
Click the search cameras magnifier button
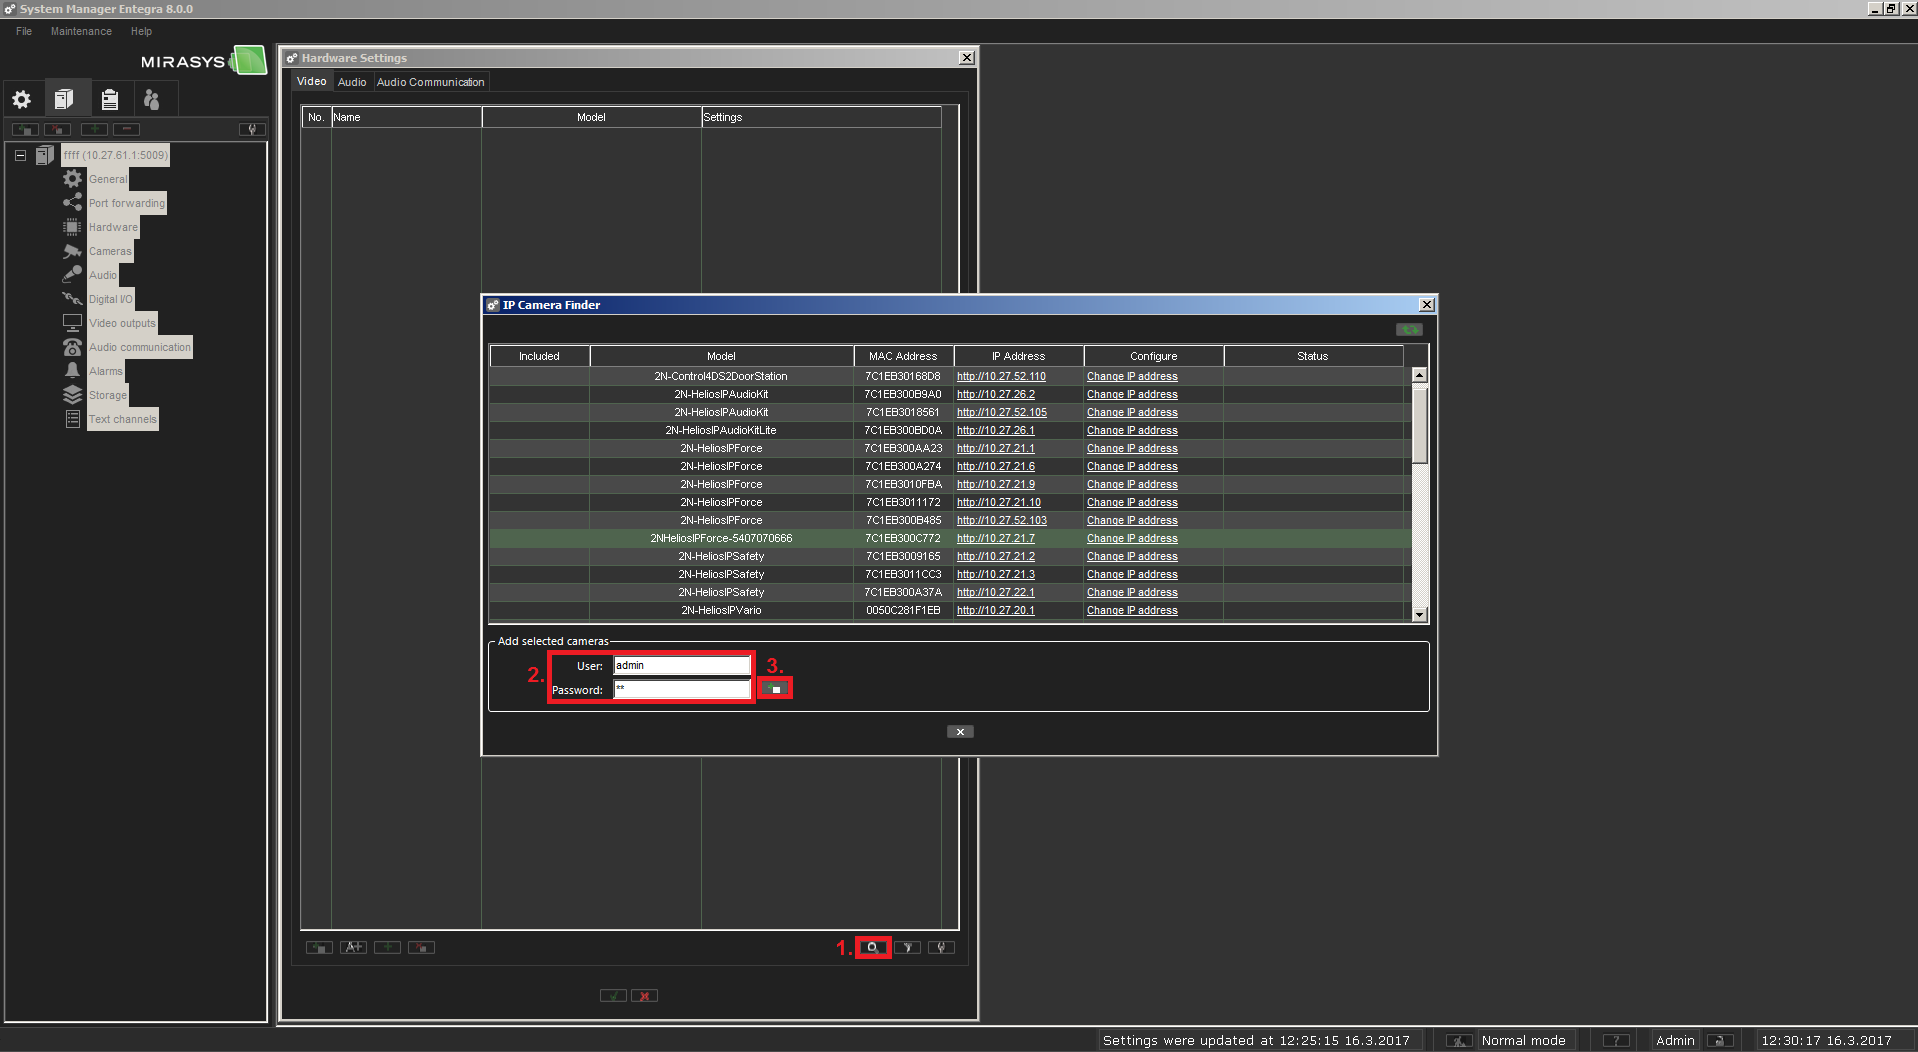pyautogui.click(x=872, y=947)
